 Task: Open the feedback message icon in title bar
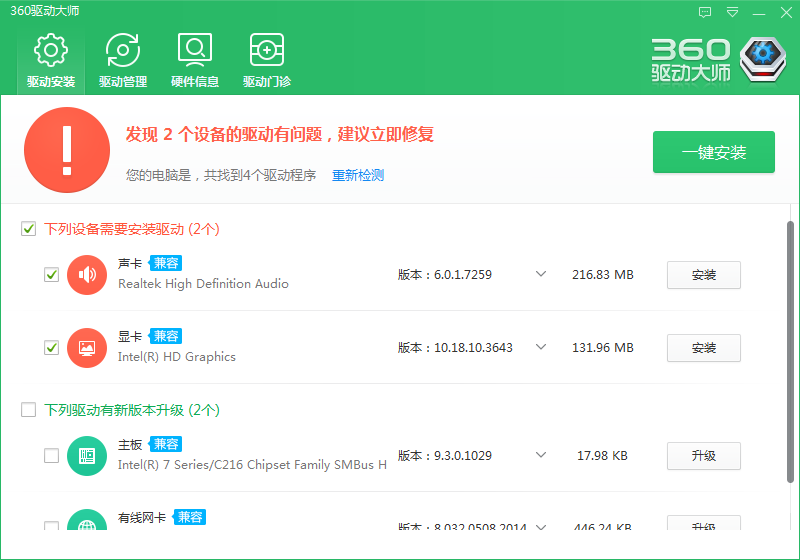click(x=705, y=13)
